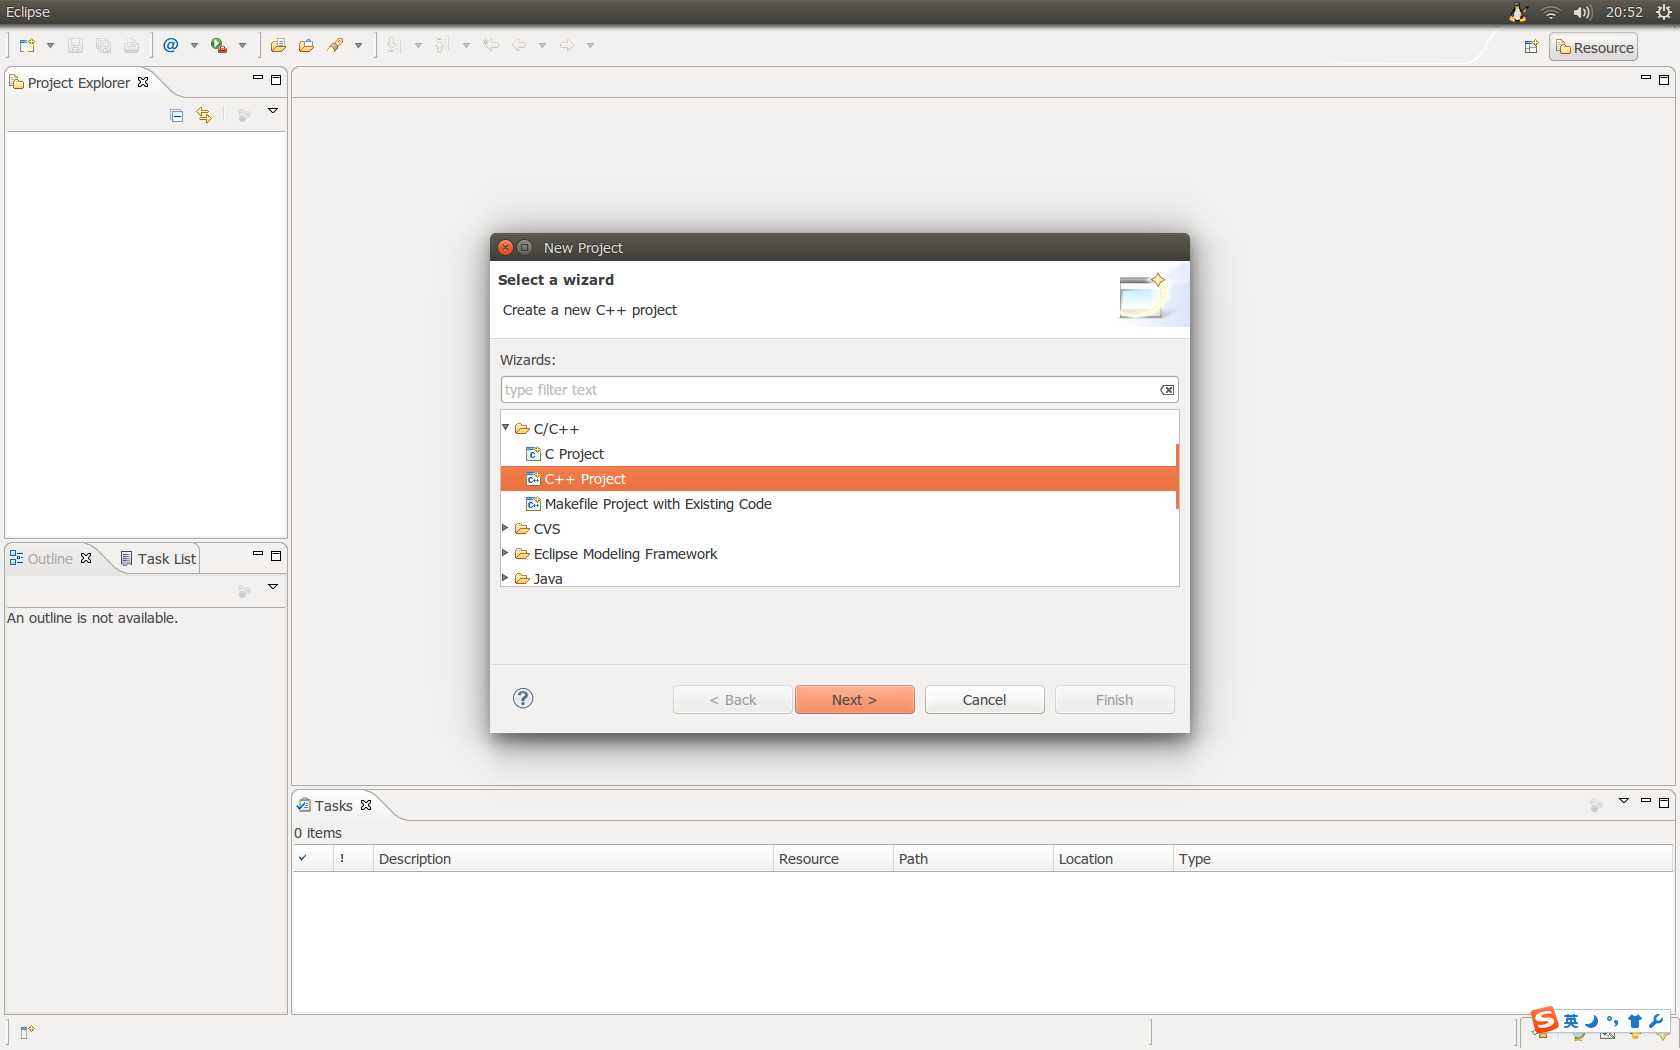Open the Search dropdown arrow
Viewport: 1680px width, 1050px height.
click(358, 46)
